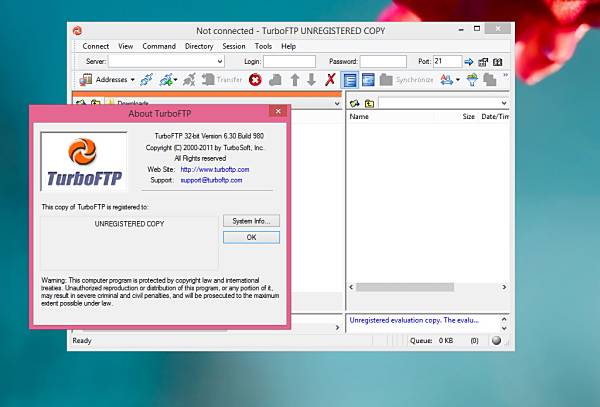
Task: Click the 'Unregistered evaluation copy' log text
Action: pyautogui.click(x=414, y=320)
